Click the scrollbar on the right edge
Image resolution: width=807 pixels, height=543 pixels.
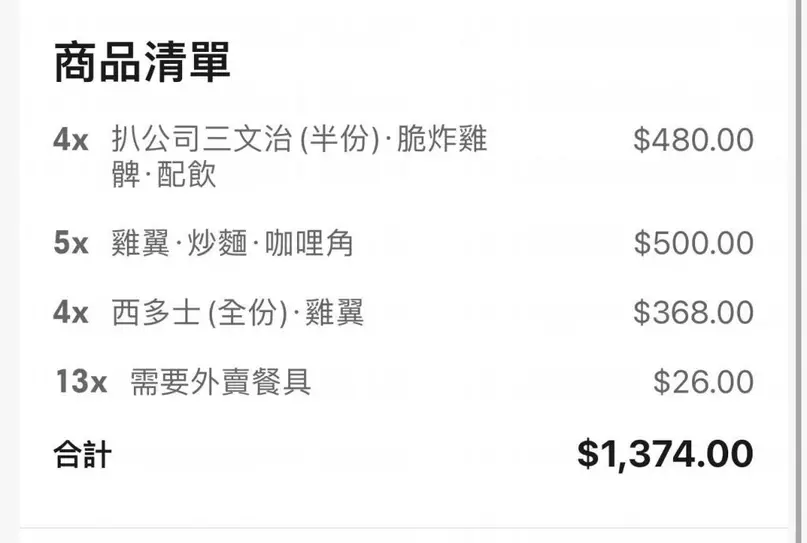pos(801,271)
